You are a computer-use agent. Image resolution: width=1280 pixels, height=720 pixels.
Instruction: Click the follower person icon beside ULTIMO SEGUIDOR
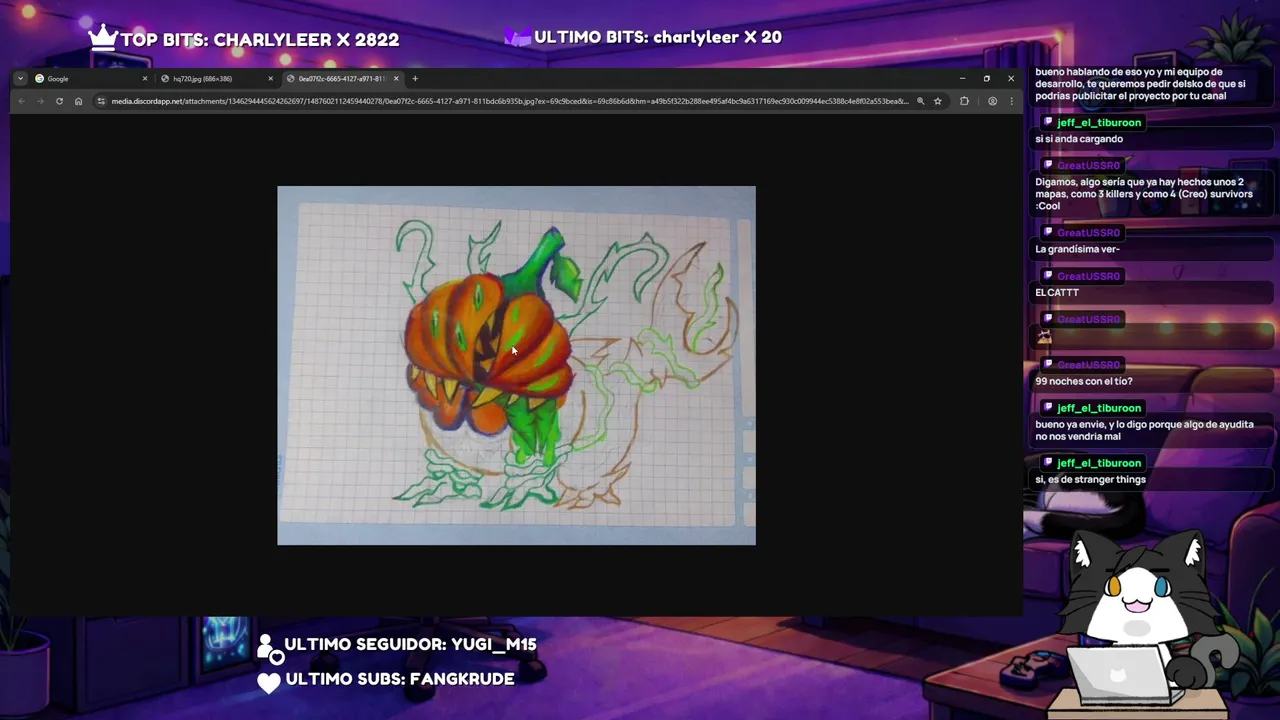pos(268,647)
